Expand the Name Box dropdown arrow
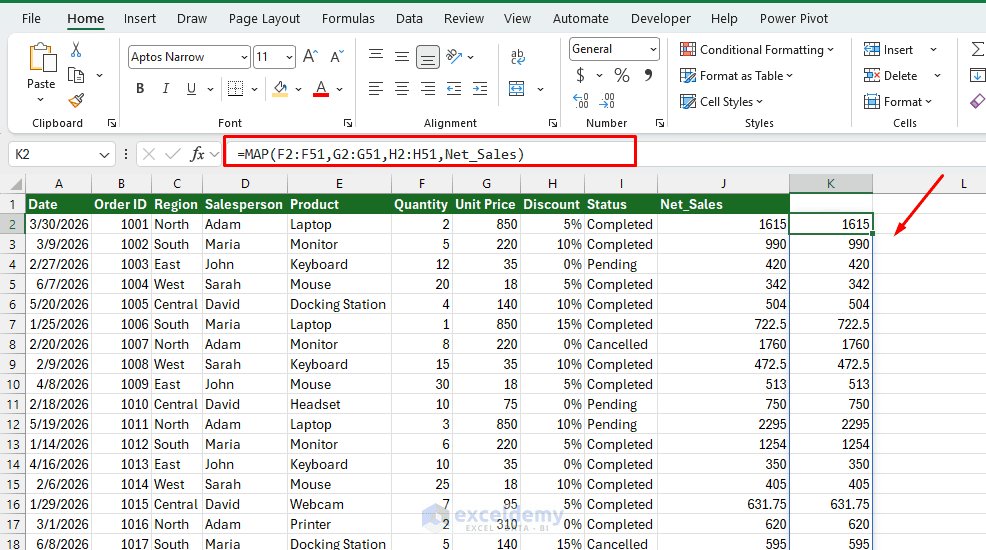Image resolution: width=986 pixels, height=550 pixels. (104, 155)
